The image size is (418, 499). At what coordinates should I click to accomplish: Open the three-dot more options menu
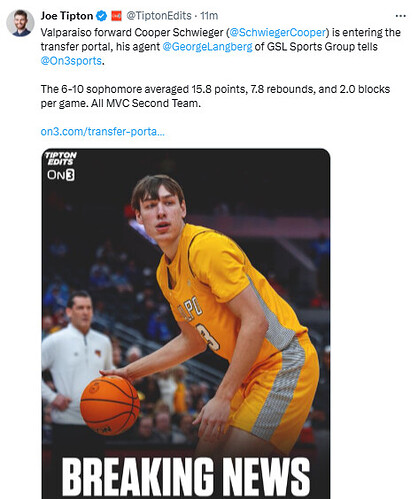400,16
